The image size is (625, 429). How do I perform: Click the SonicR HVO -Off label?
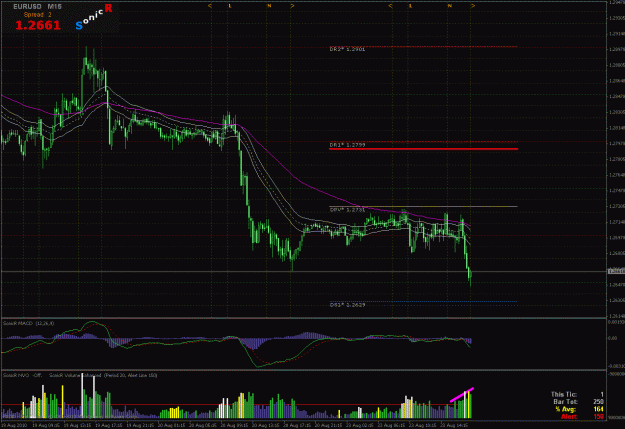(x=22, y=375)
